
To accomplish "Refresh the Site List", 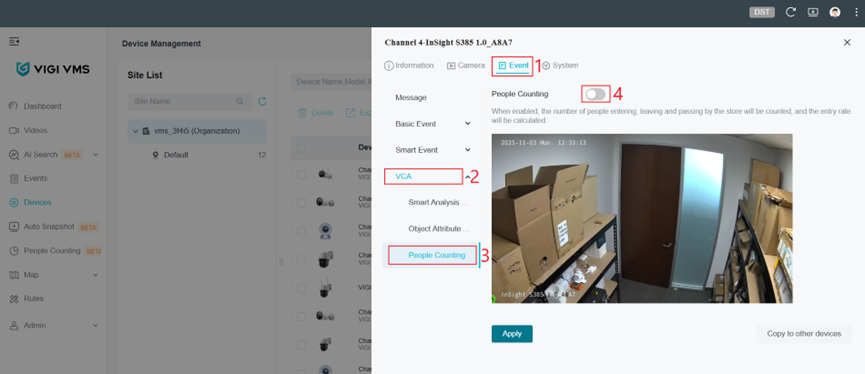I will pyautogui.click(x=263, y=101).
